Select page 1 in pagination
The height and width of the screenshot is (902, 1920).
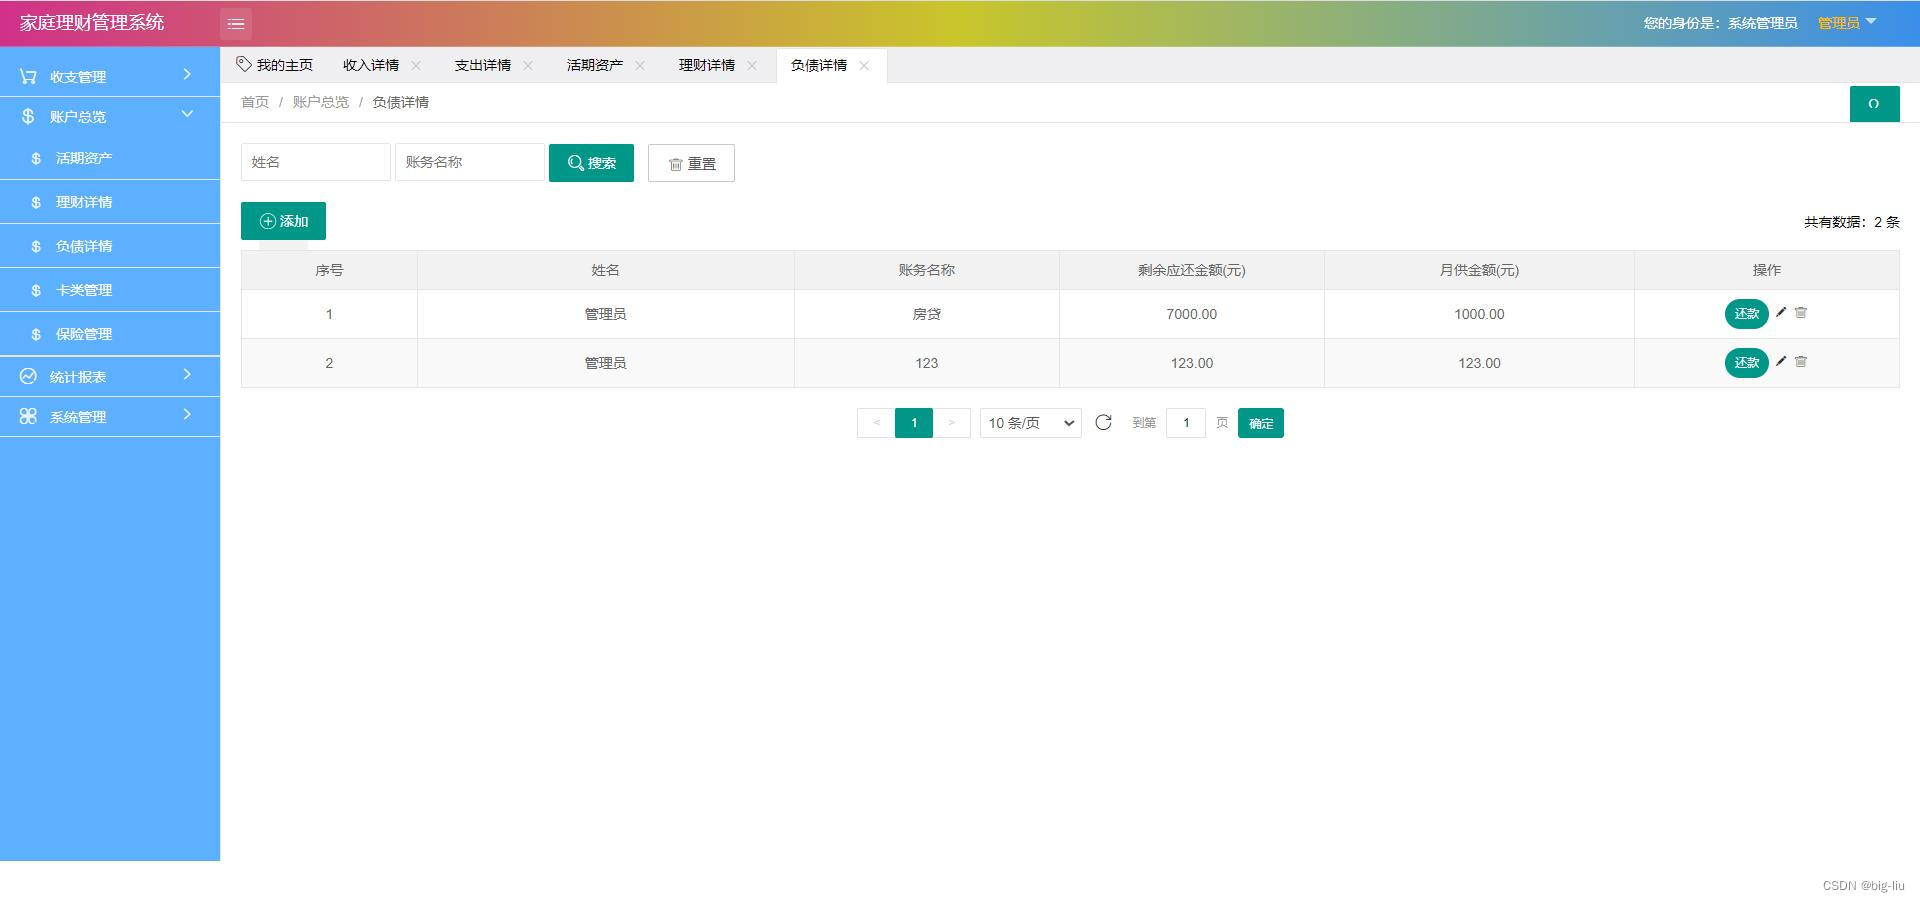[x=914, y=423]
